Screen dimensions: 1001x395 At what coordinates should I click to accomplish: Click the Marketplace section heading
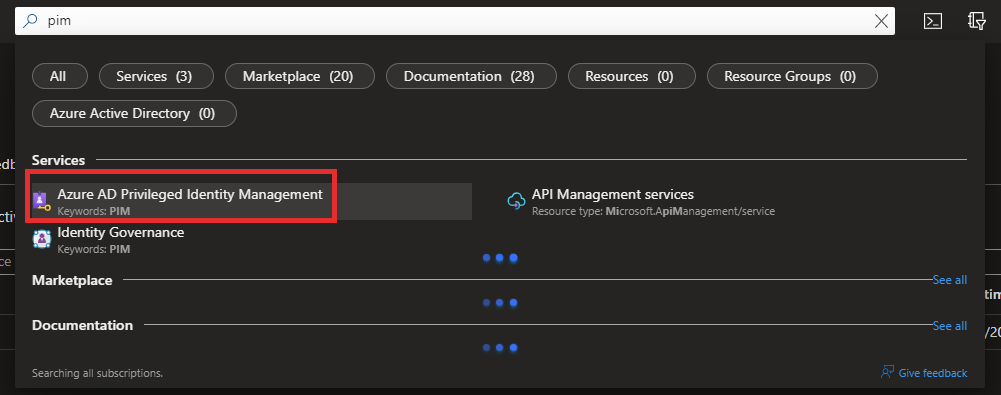coord(72,280)
